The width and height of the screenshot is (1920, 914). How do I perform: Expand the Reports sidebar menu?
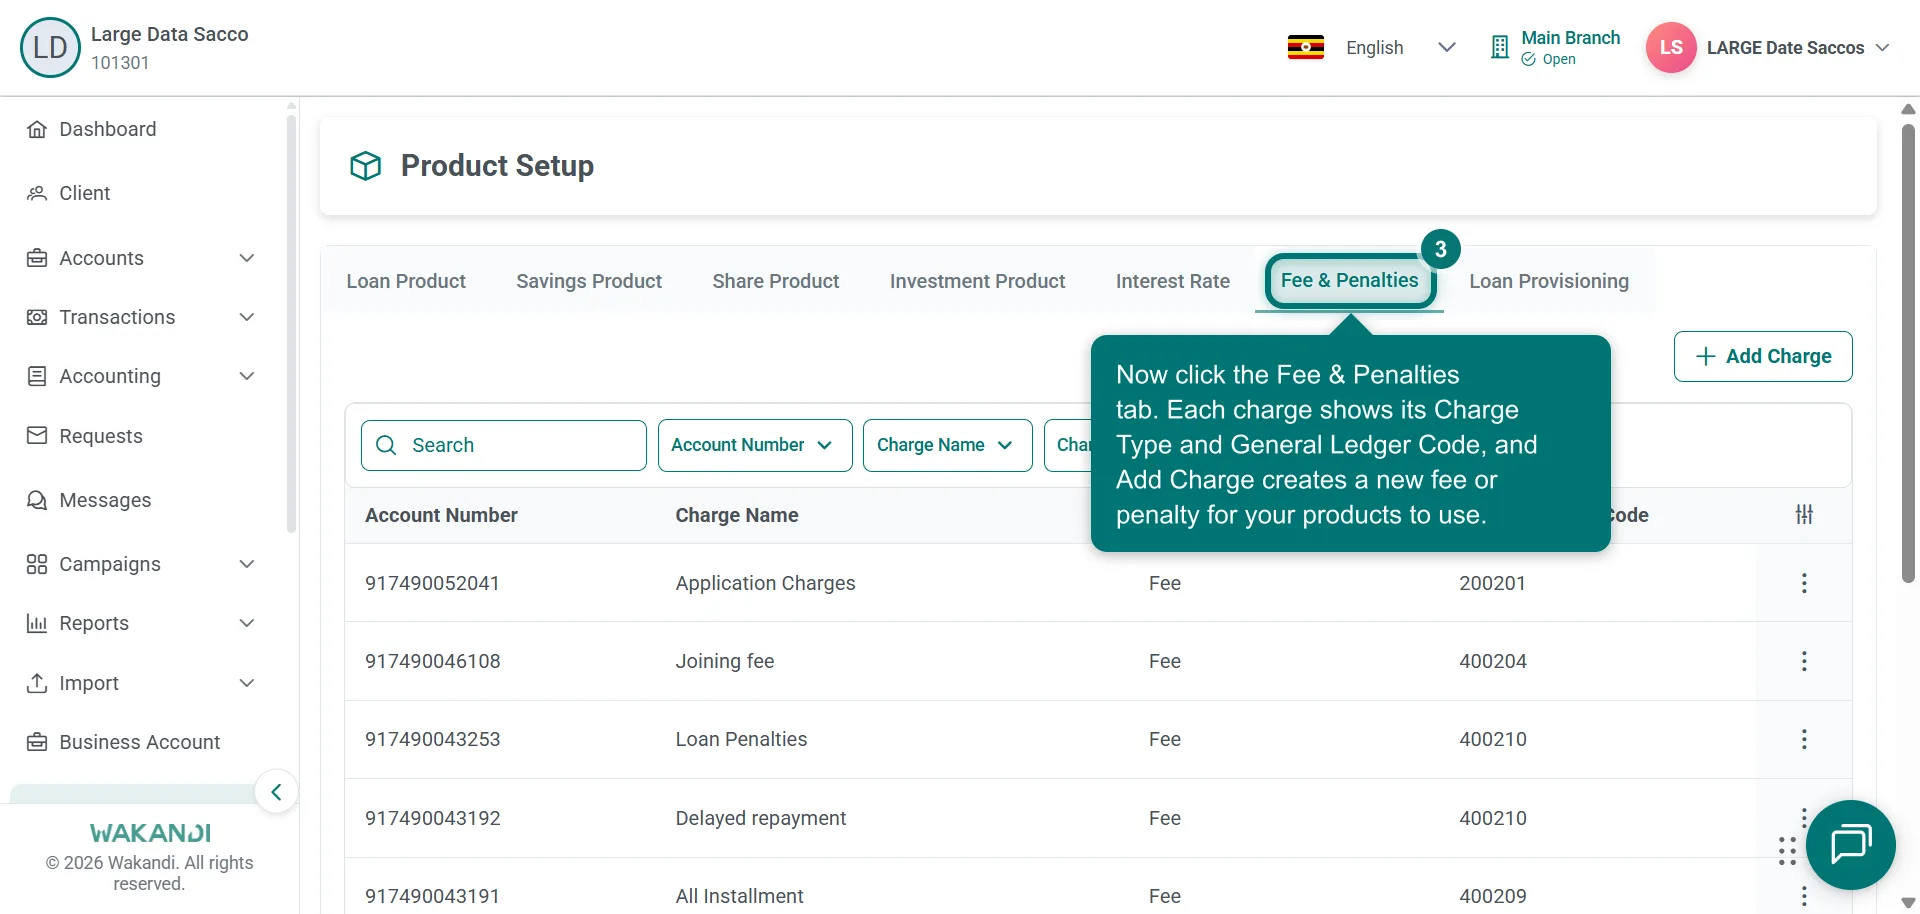point(140,623)
